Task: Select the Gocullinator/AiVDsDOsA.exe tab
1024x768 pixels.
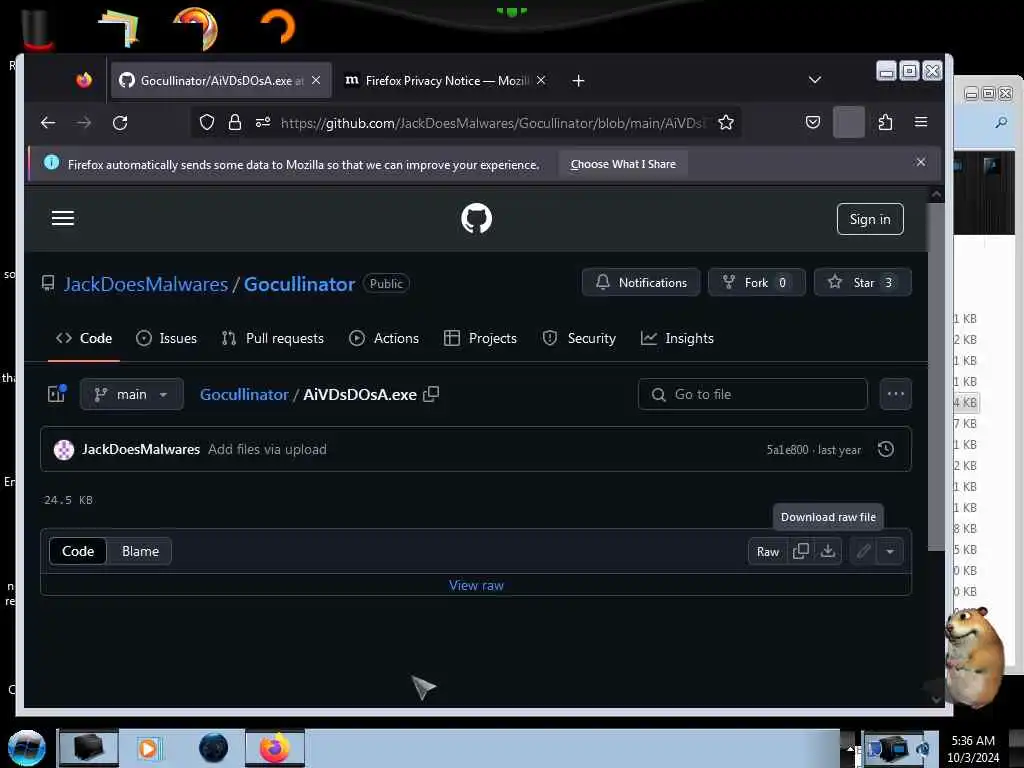Action: (221, 80)
